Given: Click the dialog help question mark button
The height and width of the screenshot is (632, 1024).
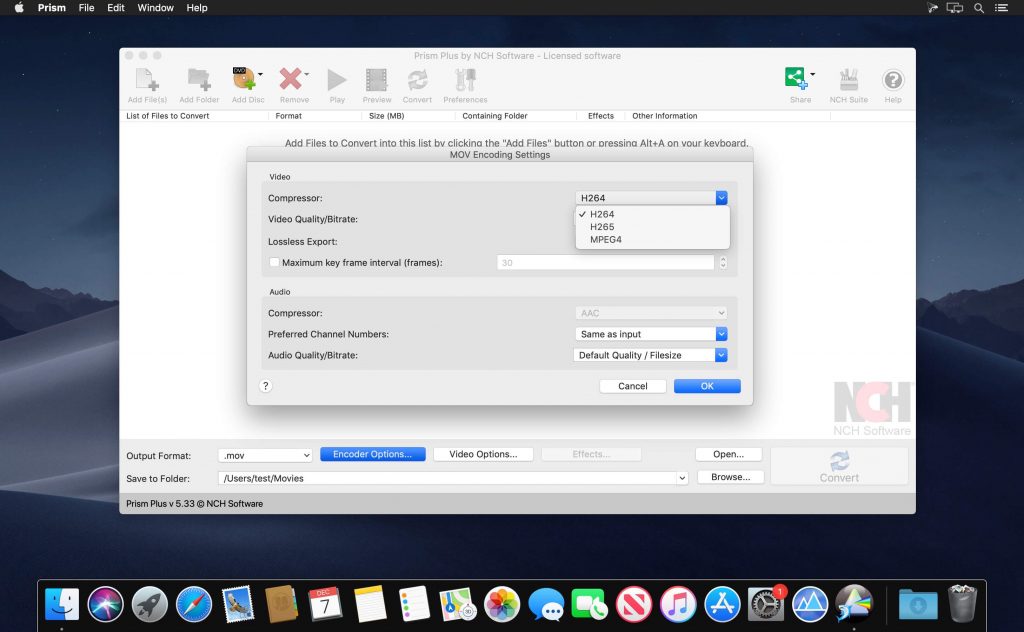Looking at the screenshot, I should (265, 386).
